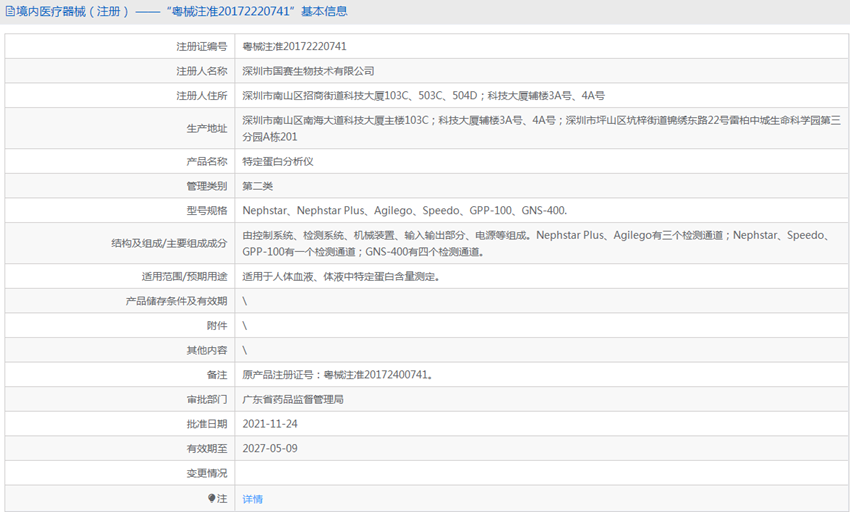Select the remark 原产品注册证号：粤械注准20172400741
Viewport: 850px width, 512px height.
click(x=337, y=375)
